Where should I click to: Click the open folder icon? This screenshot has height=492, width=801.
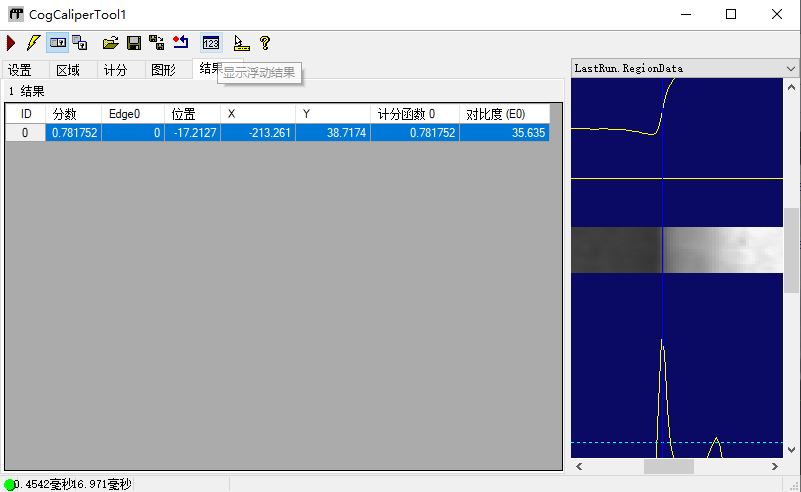pos(111,43)
